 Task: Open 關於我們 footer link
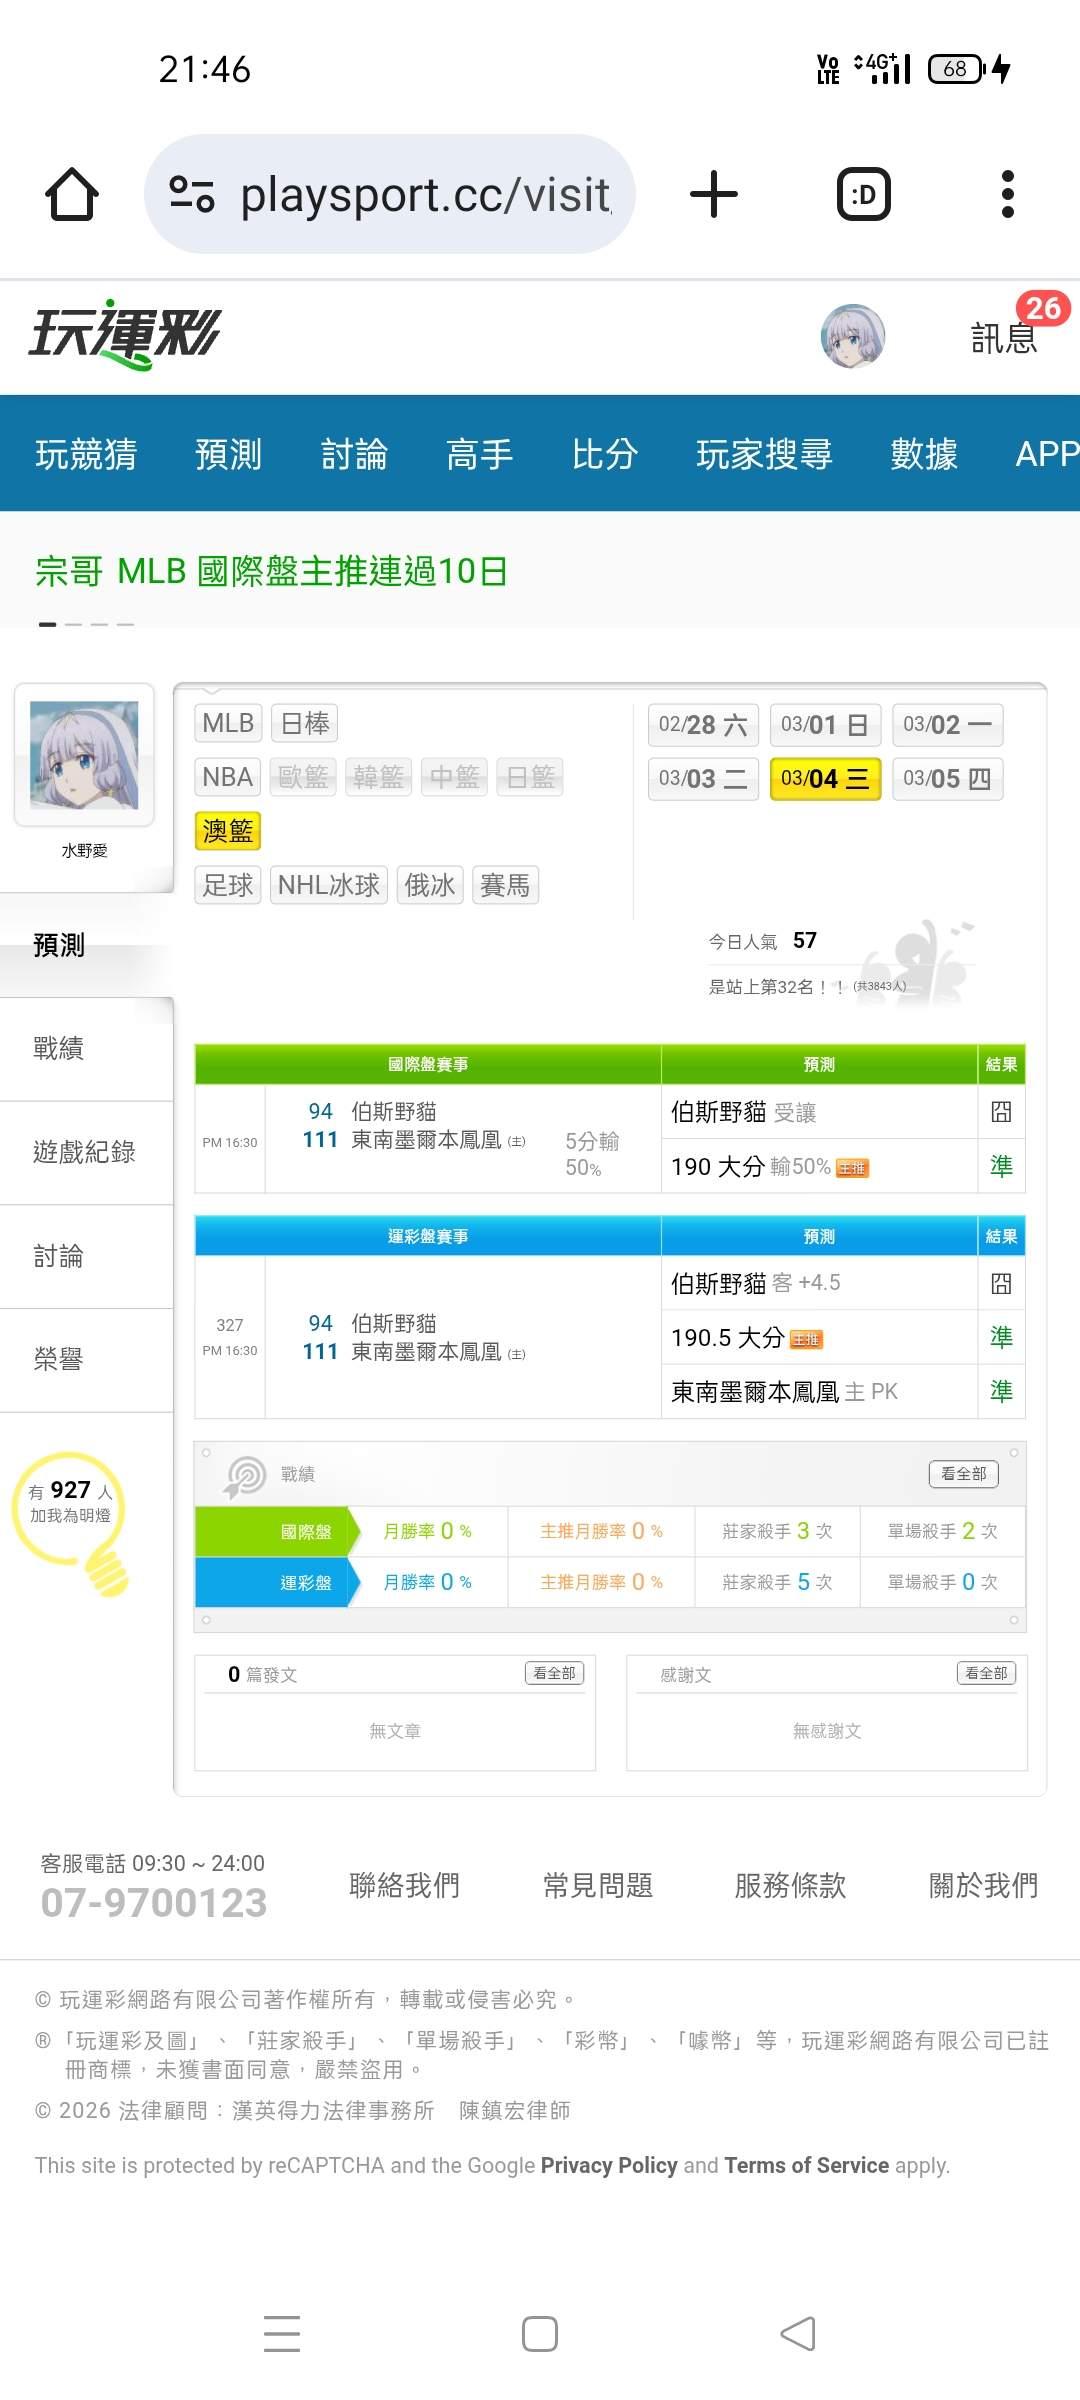coord(984,1885)
